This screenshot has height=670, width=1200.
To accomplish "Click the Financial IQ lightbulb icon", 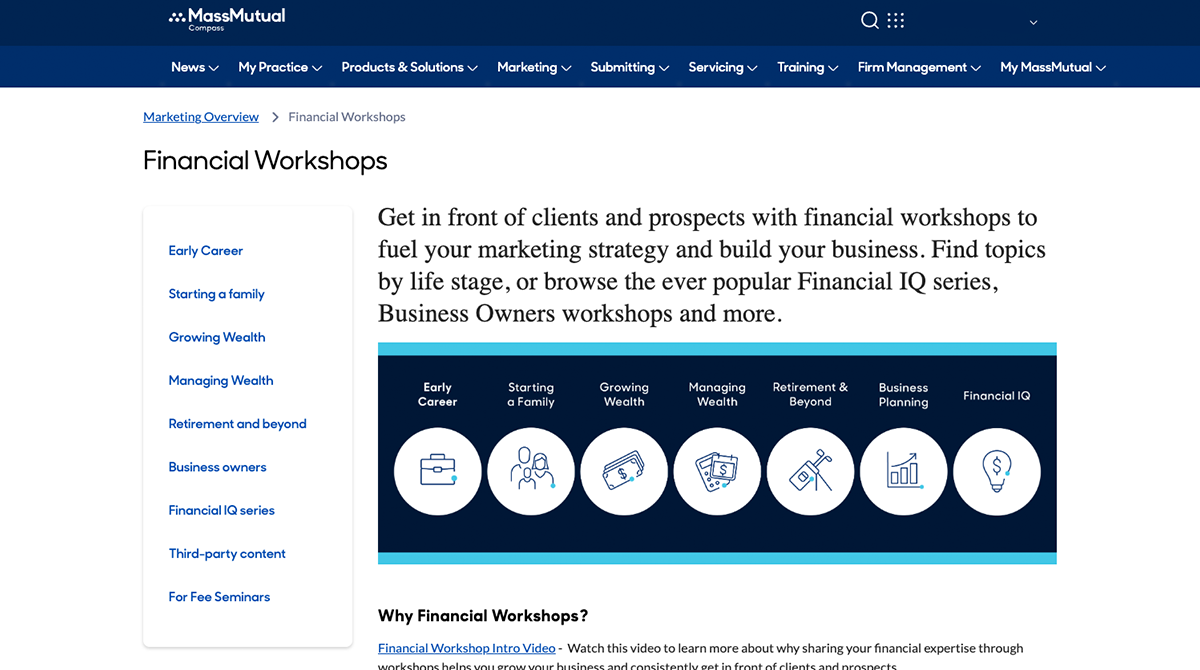I will point(996,471).
